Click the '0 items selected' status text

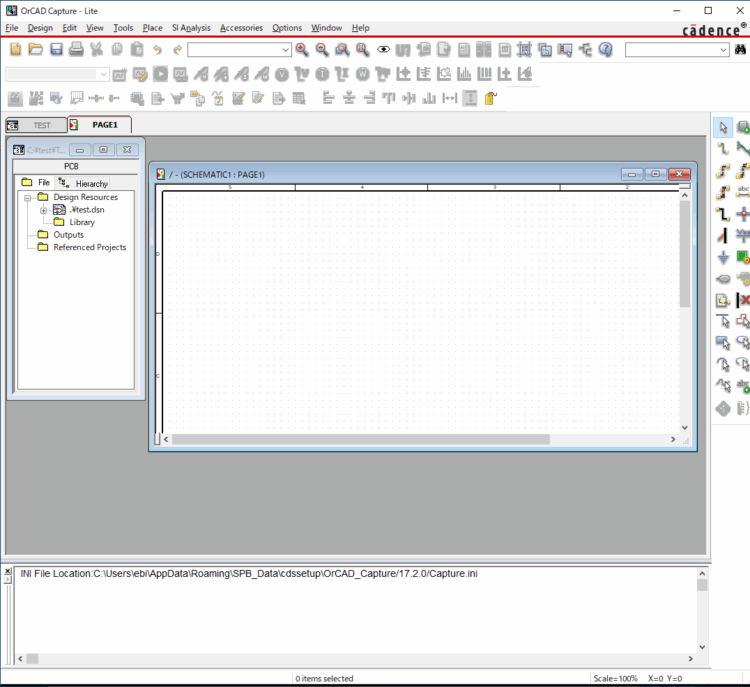pos(324,678)
